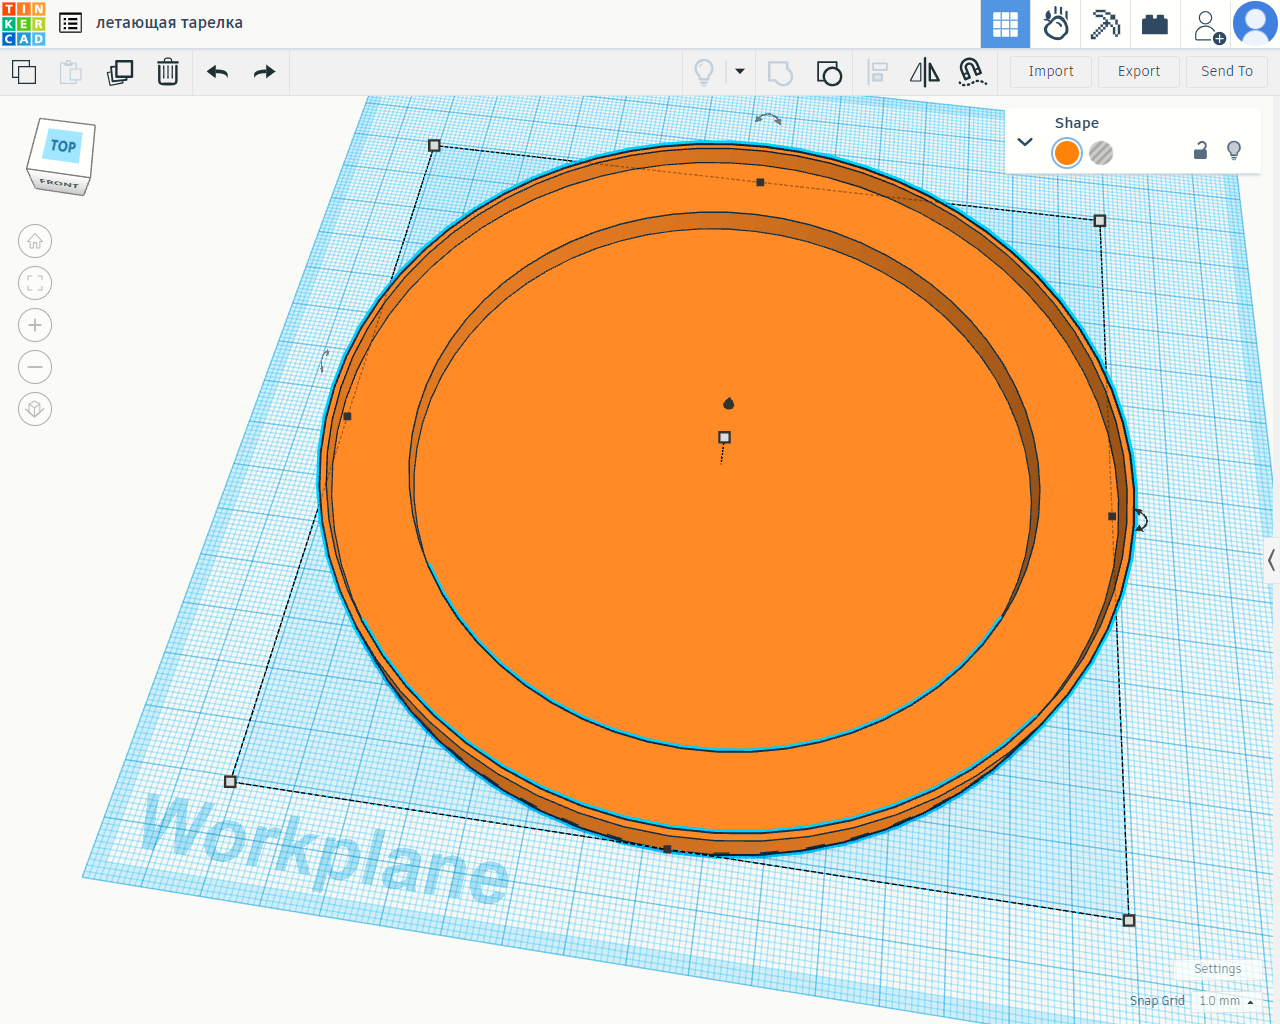Toggle Hole mode for the shape
The height and width of the screenshot is (1024, 1280).
coord(1101,153)
